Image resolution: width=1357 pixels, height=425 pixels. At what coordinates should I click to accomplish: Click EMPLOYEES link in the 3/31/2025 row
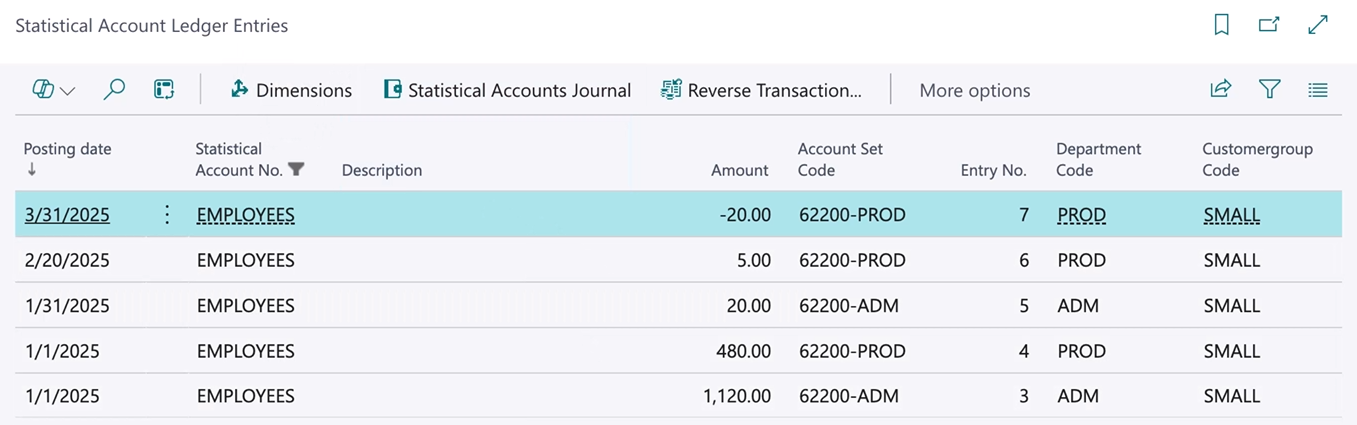[x=245, y=215]
